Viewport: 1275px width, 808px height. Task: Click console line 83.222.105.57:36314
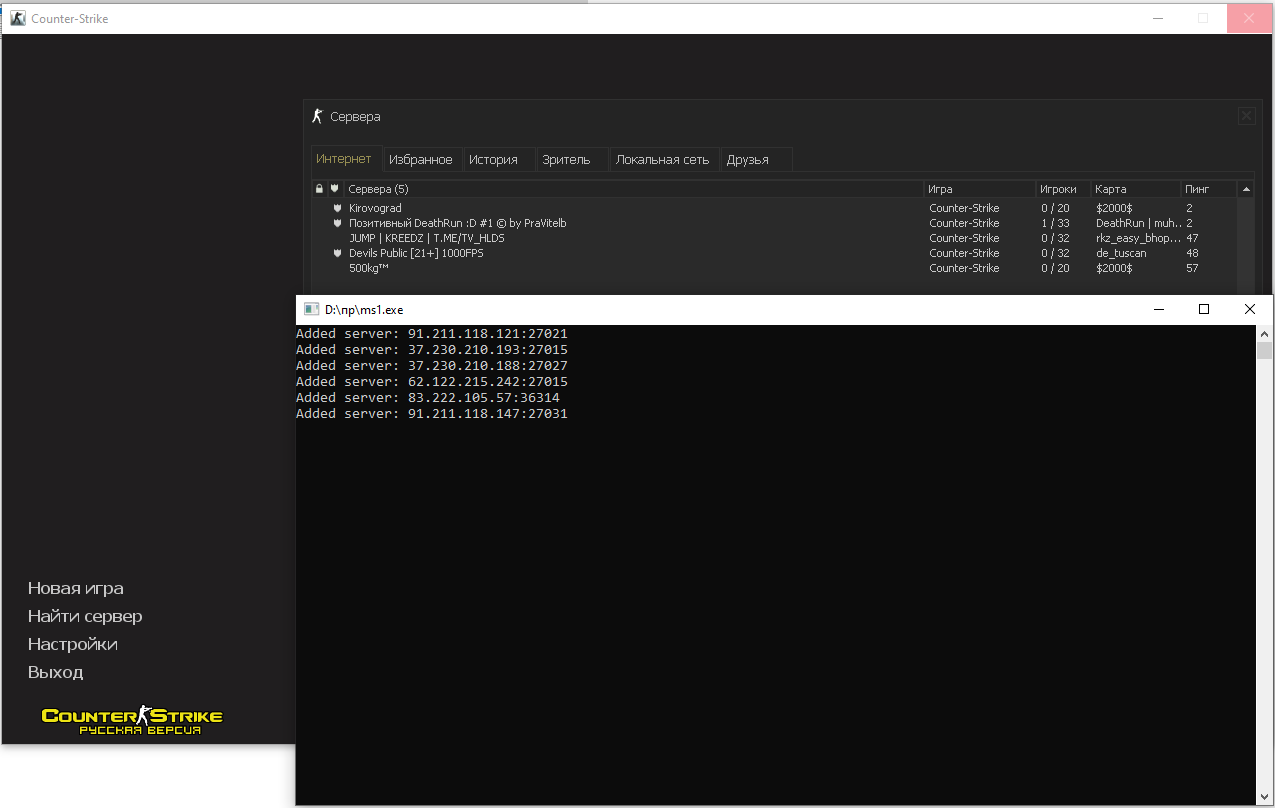pyautogui.click(x=428, y=397)
